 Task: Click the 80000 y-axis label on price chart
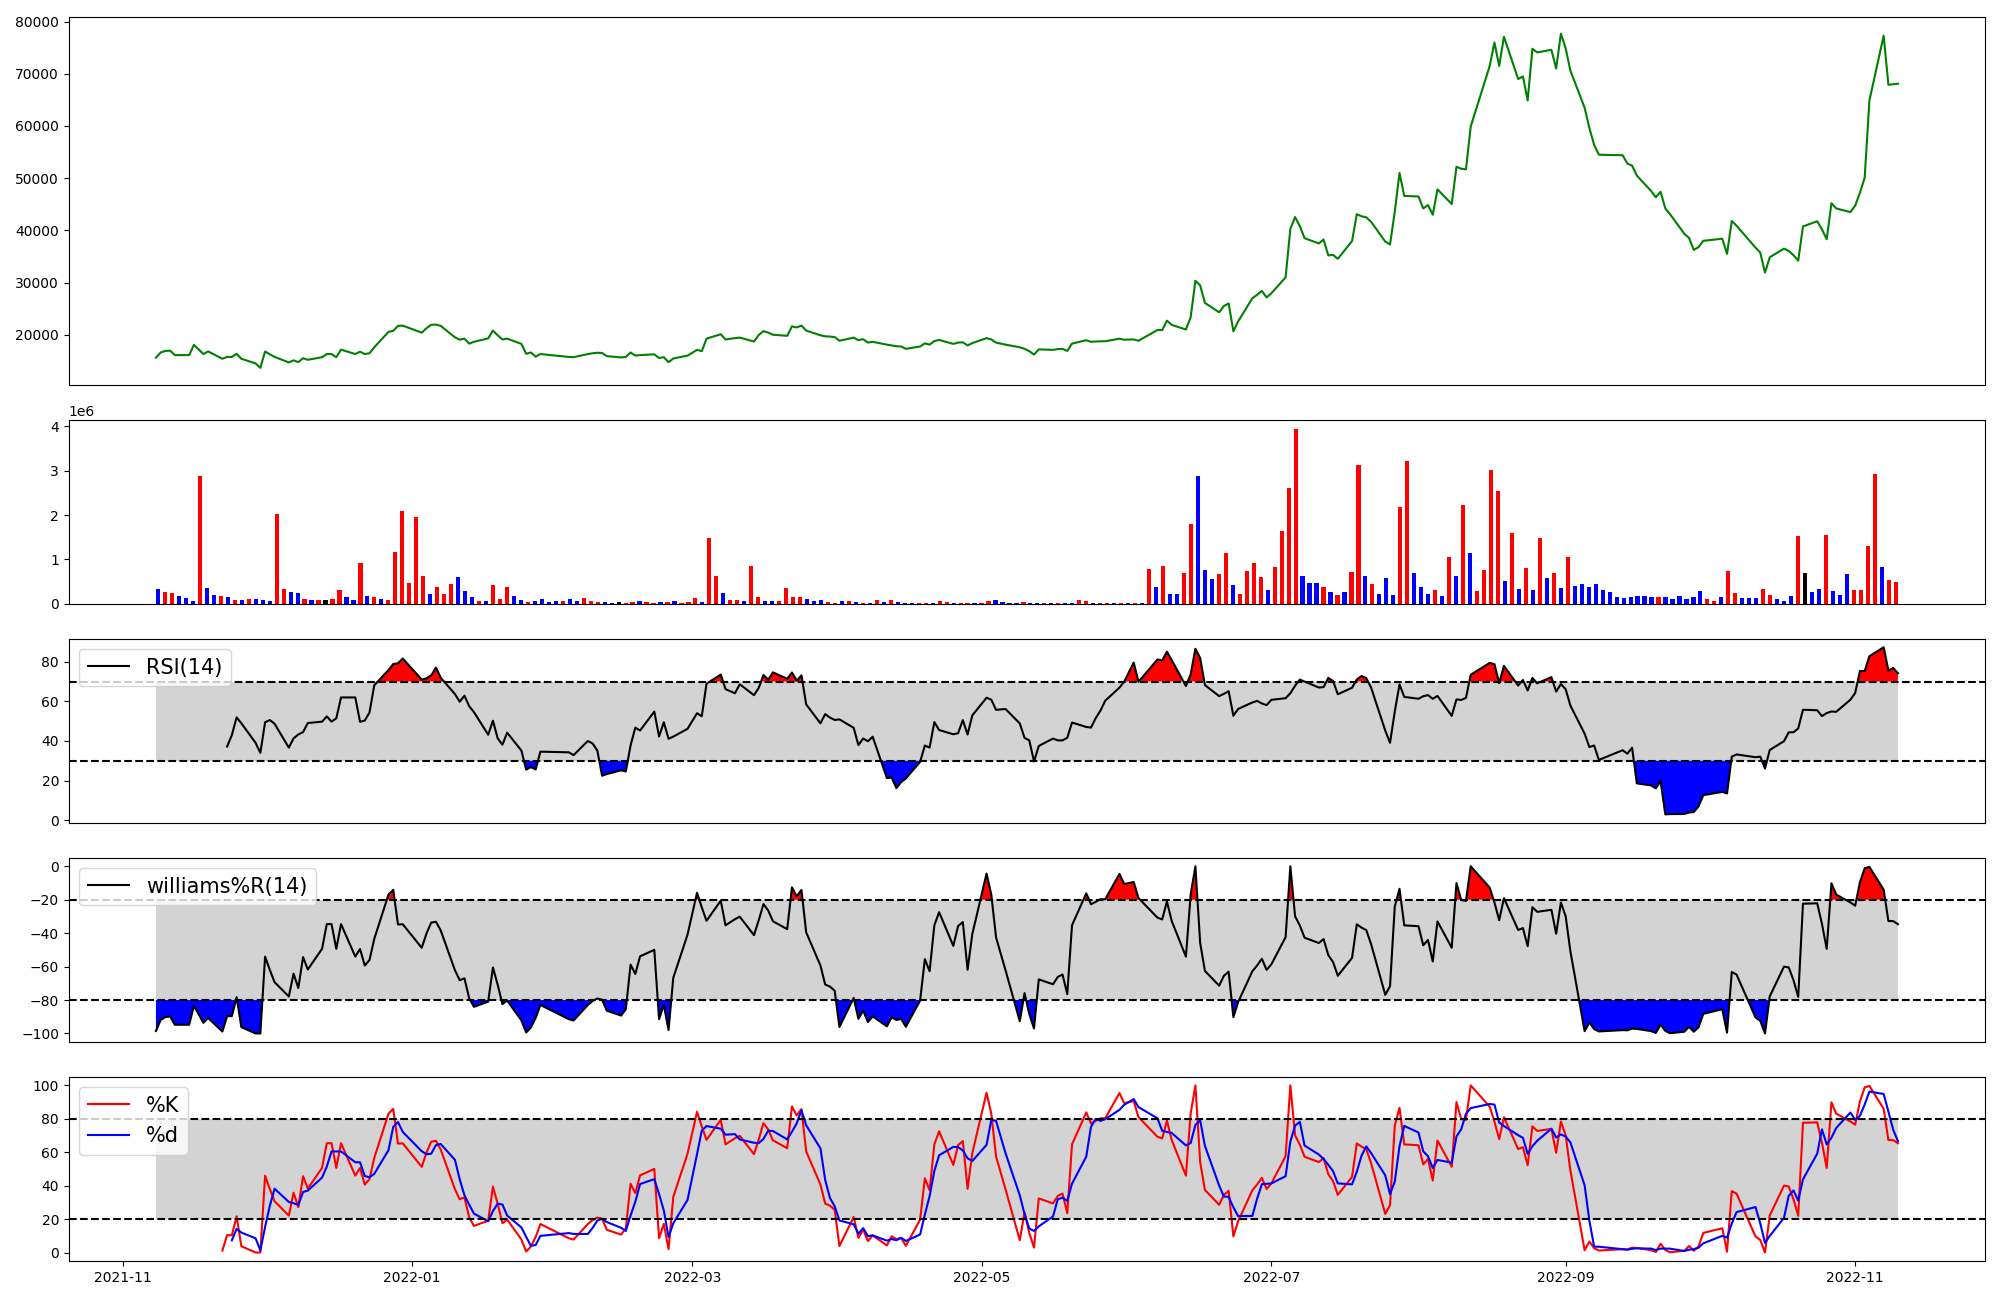37,22
